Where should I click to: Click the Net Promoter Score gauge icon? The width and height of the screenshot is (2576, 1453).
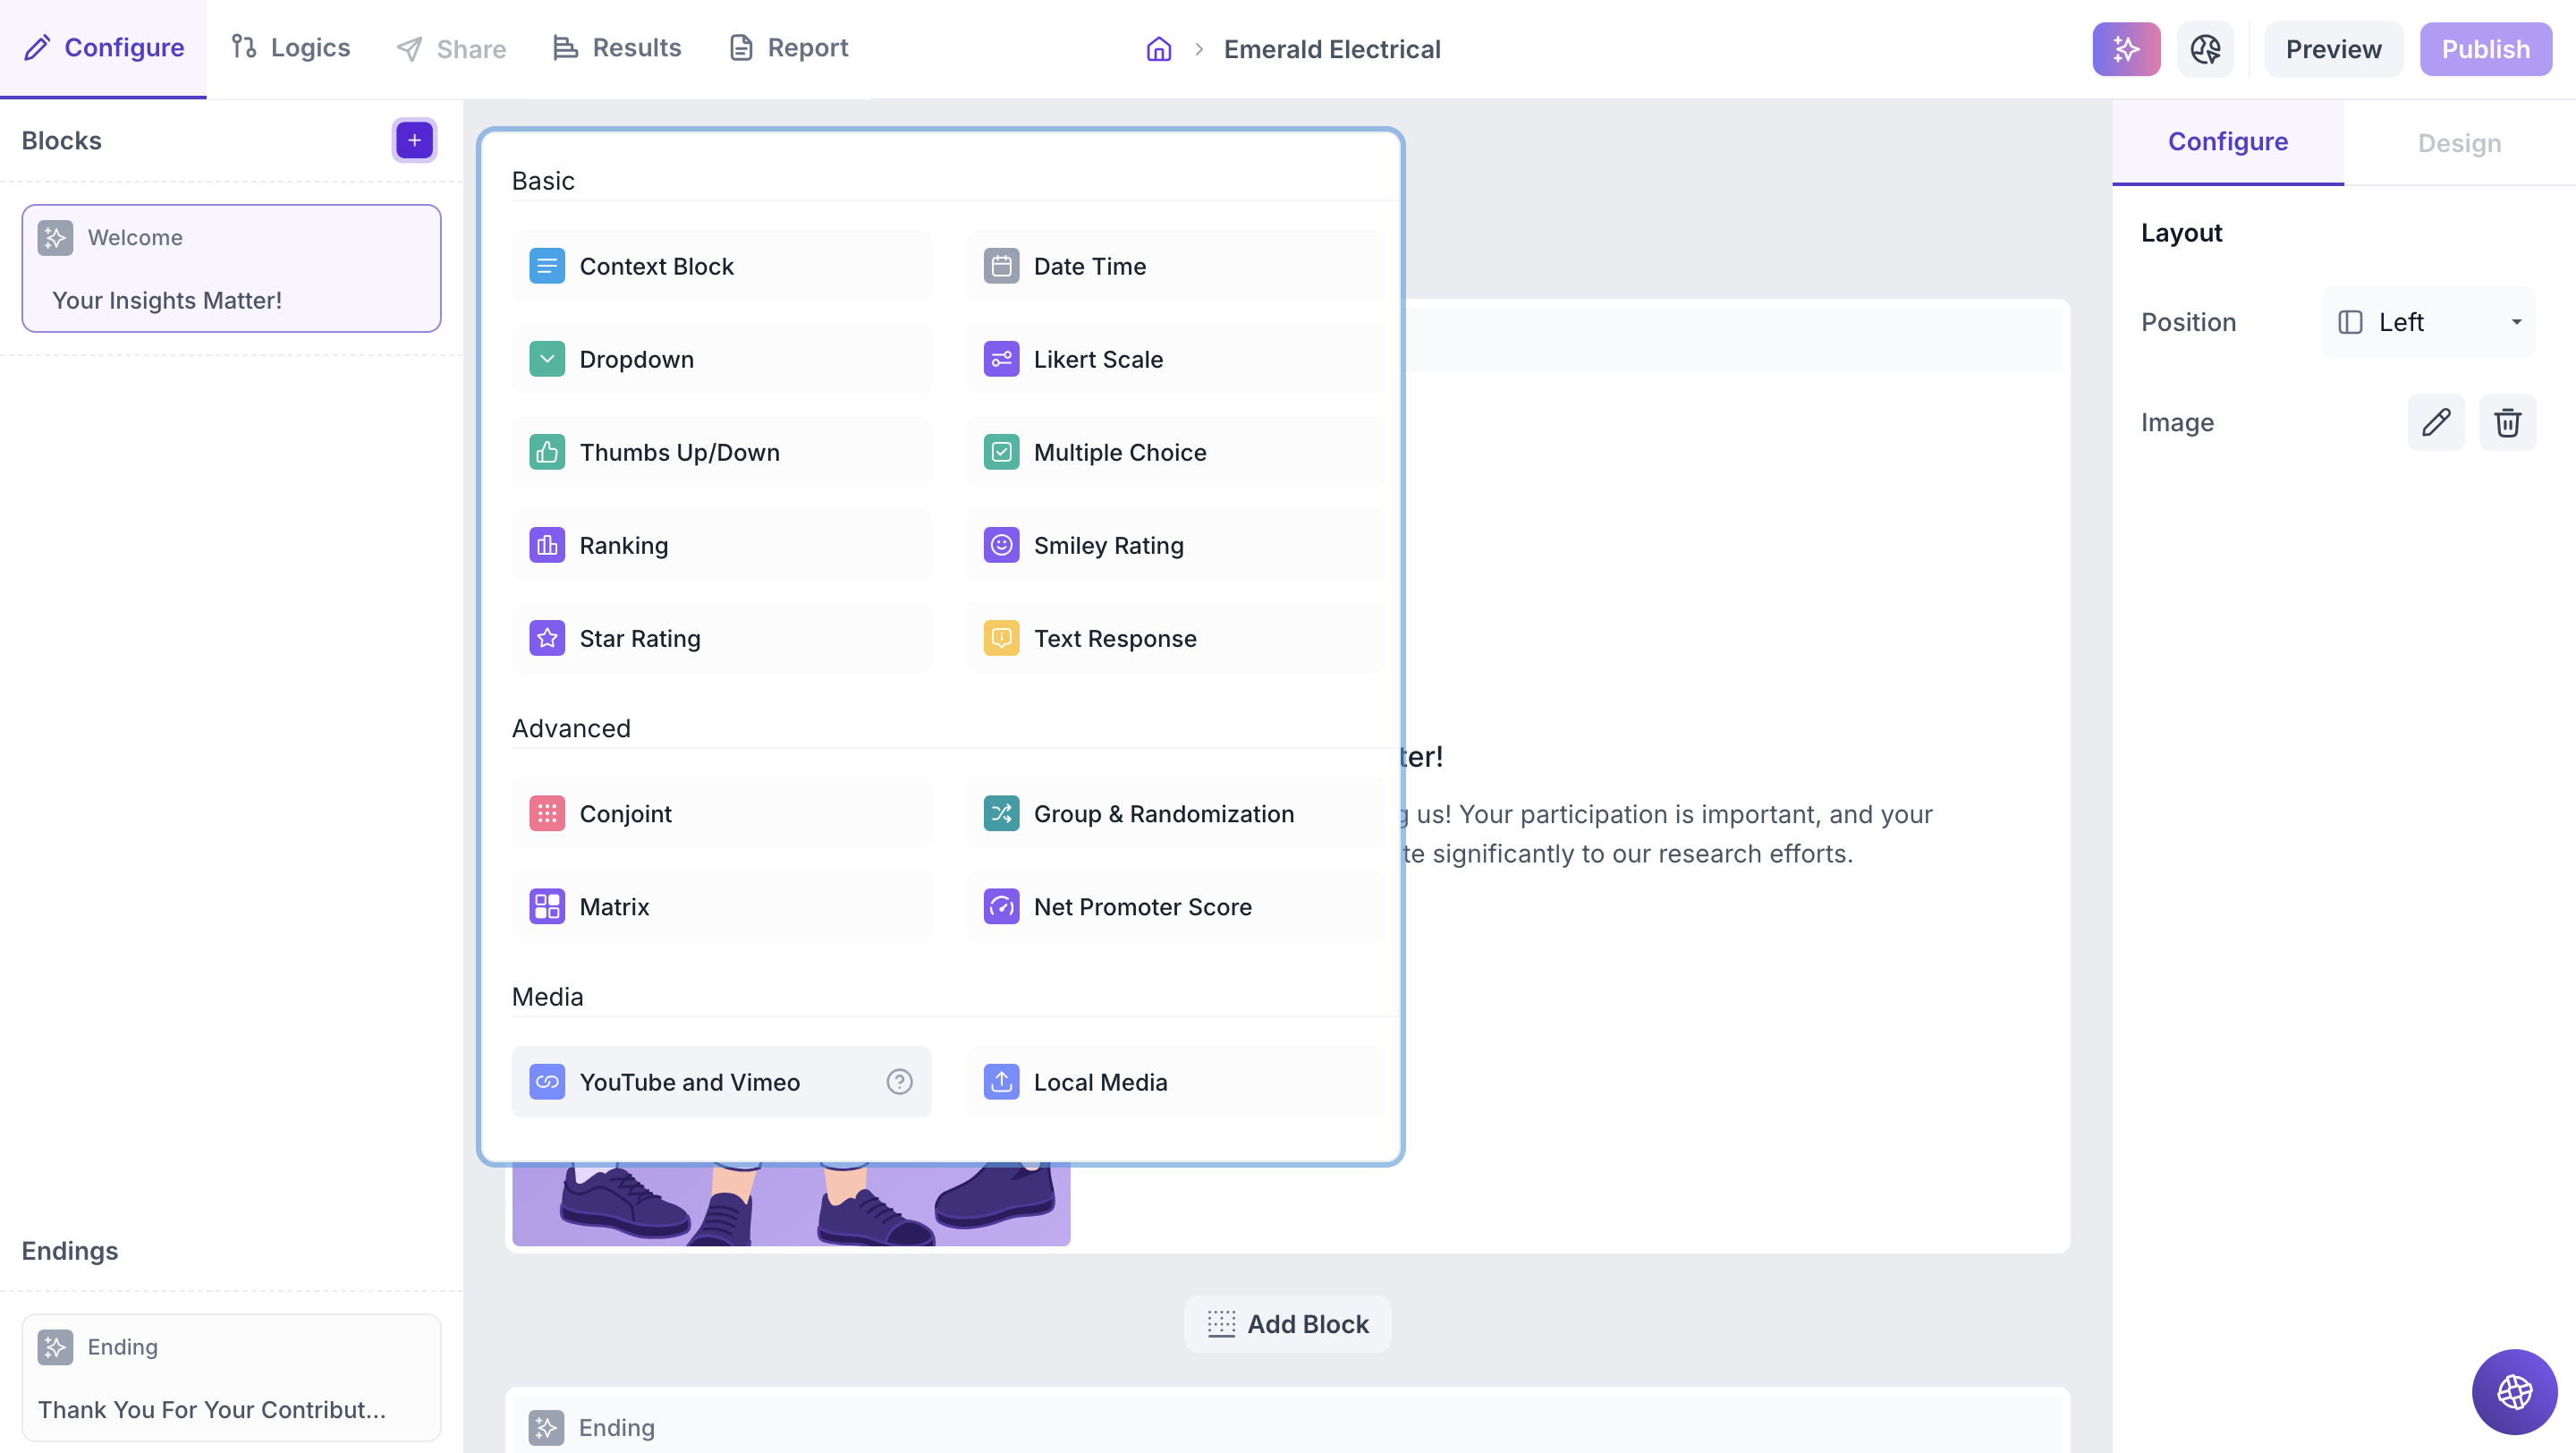1001,907
